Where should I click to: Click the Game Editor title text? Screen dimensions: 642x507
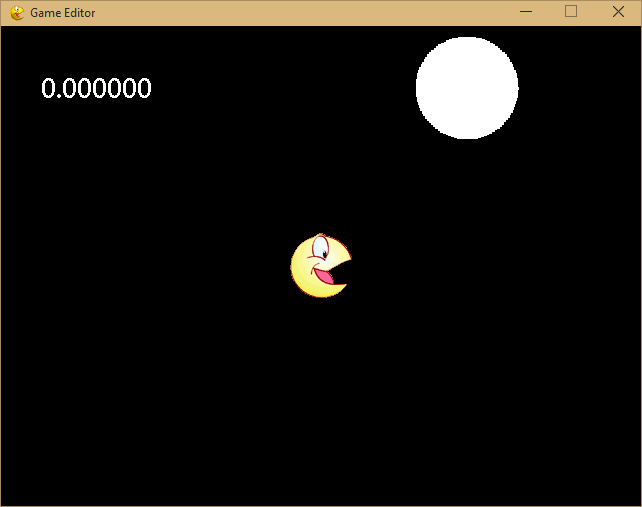point(63,13)
